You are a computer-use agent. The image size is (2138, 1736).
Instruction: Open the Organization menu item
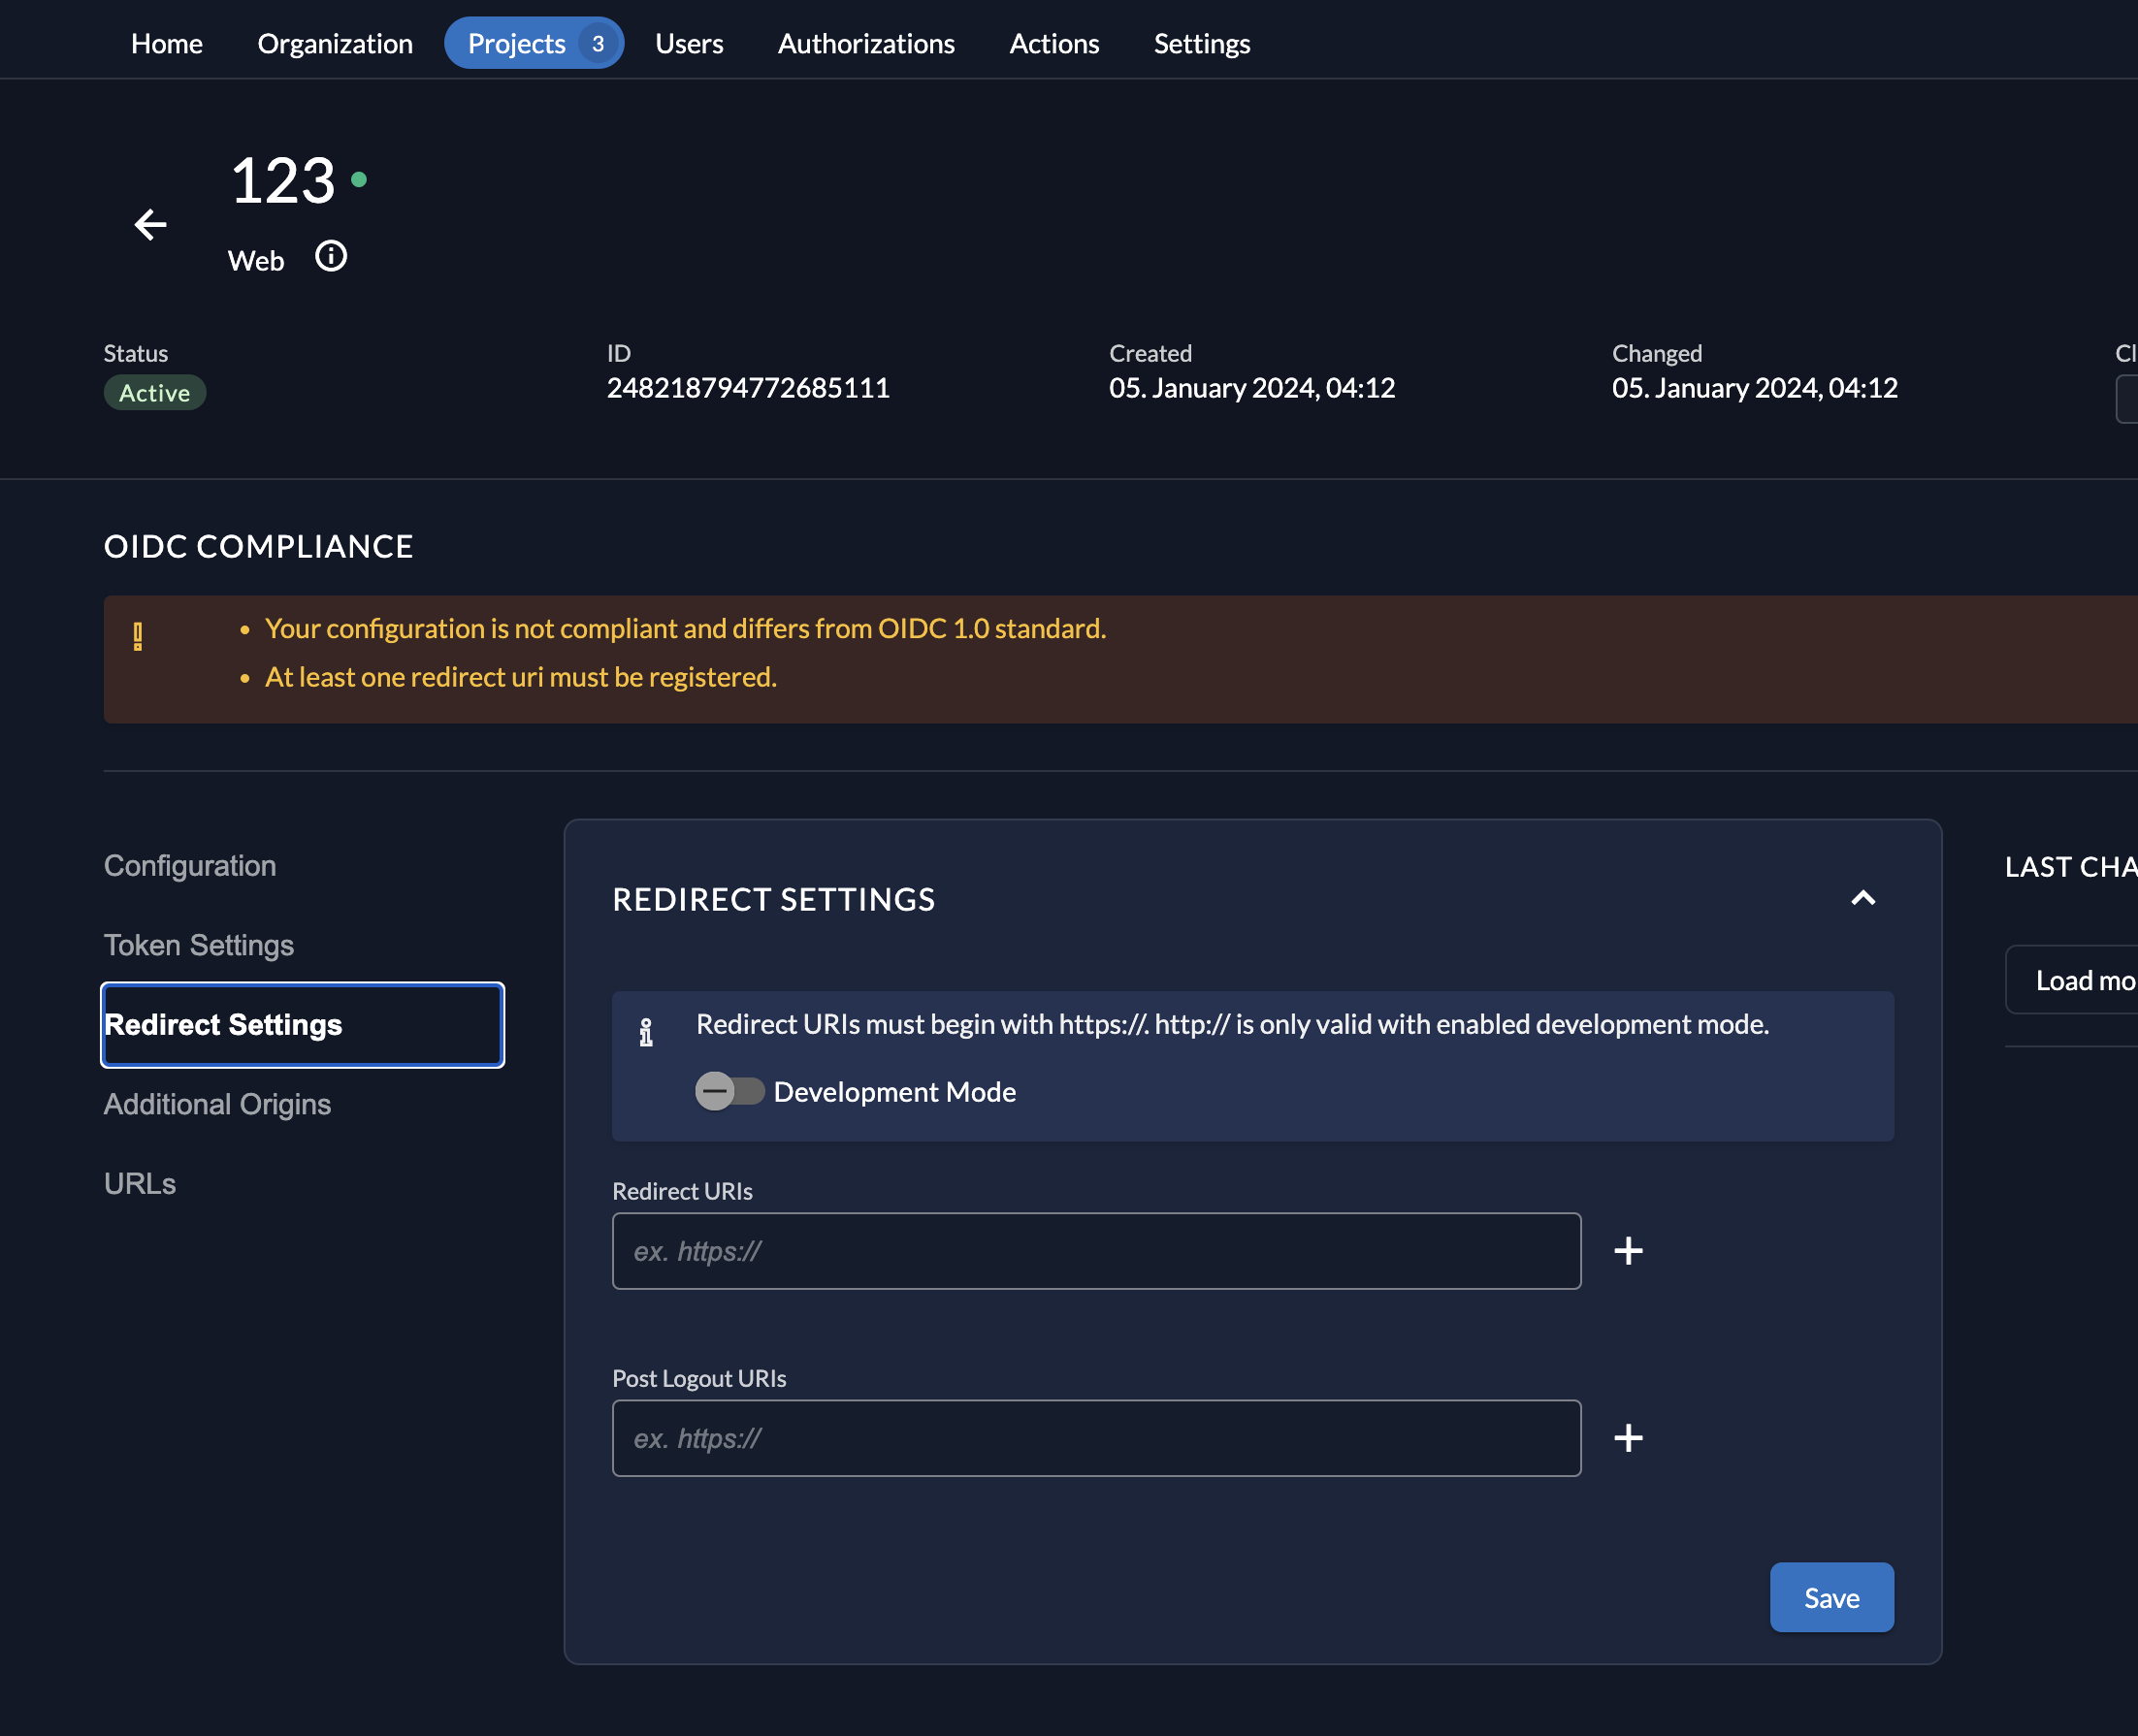(335, 44)
